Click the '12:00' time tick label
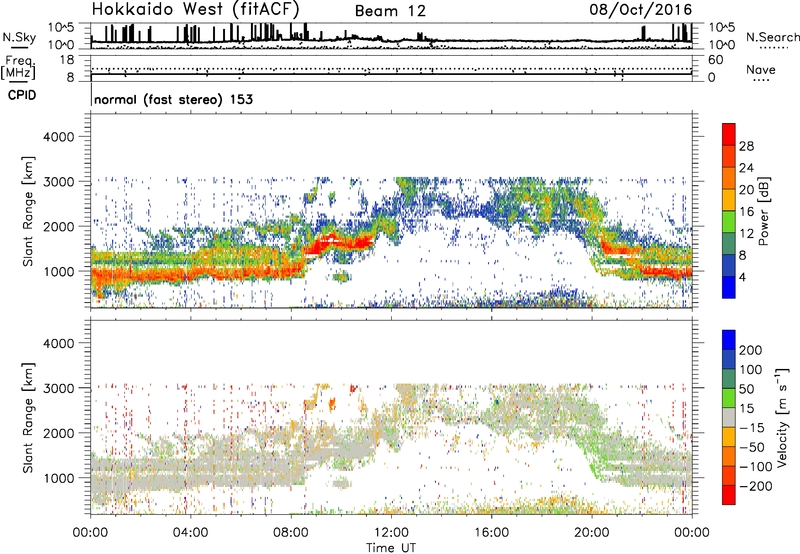 (x=391, y=533)
